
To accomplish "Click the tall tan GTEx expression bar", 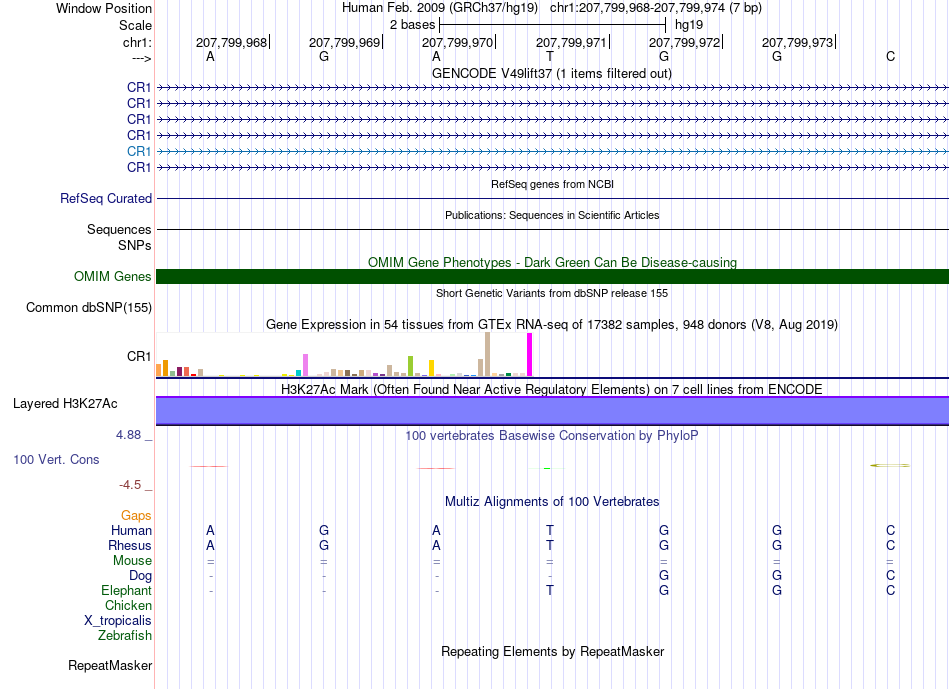I will click(x=488, y=354).
